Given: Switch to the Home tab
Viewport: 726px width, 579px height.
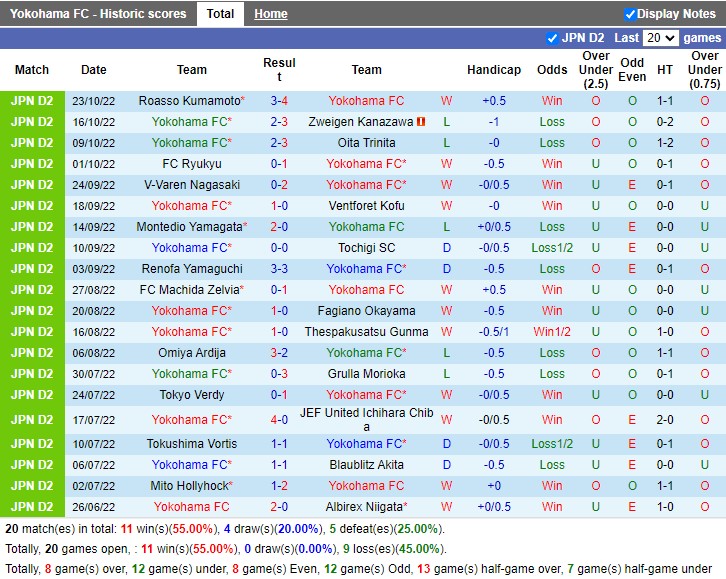Looking at the screenshot, I should click(x=270, y=14).
